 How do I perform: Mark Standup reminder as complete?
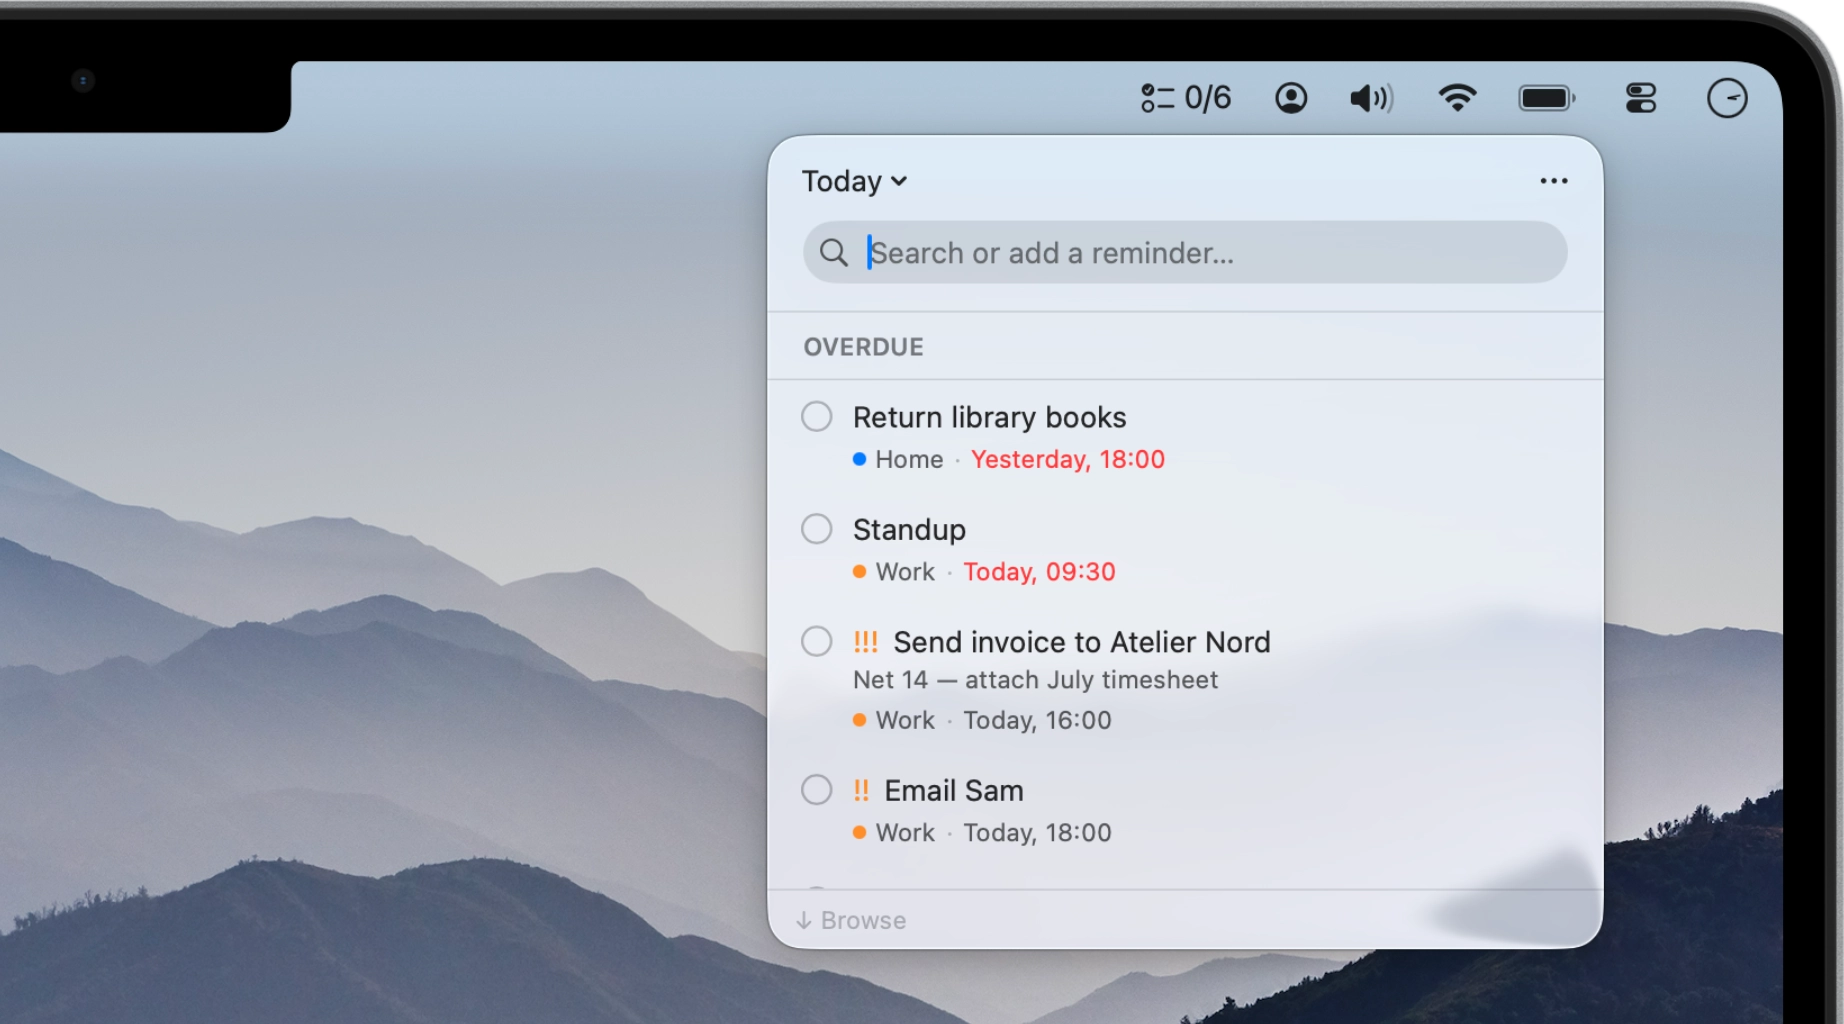pyautogui.click(x=817, y=529)
